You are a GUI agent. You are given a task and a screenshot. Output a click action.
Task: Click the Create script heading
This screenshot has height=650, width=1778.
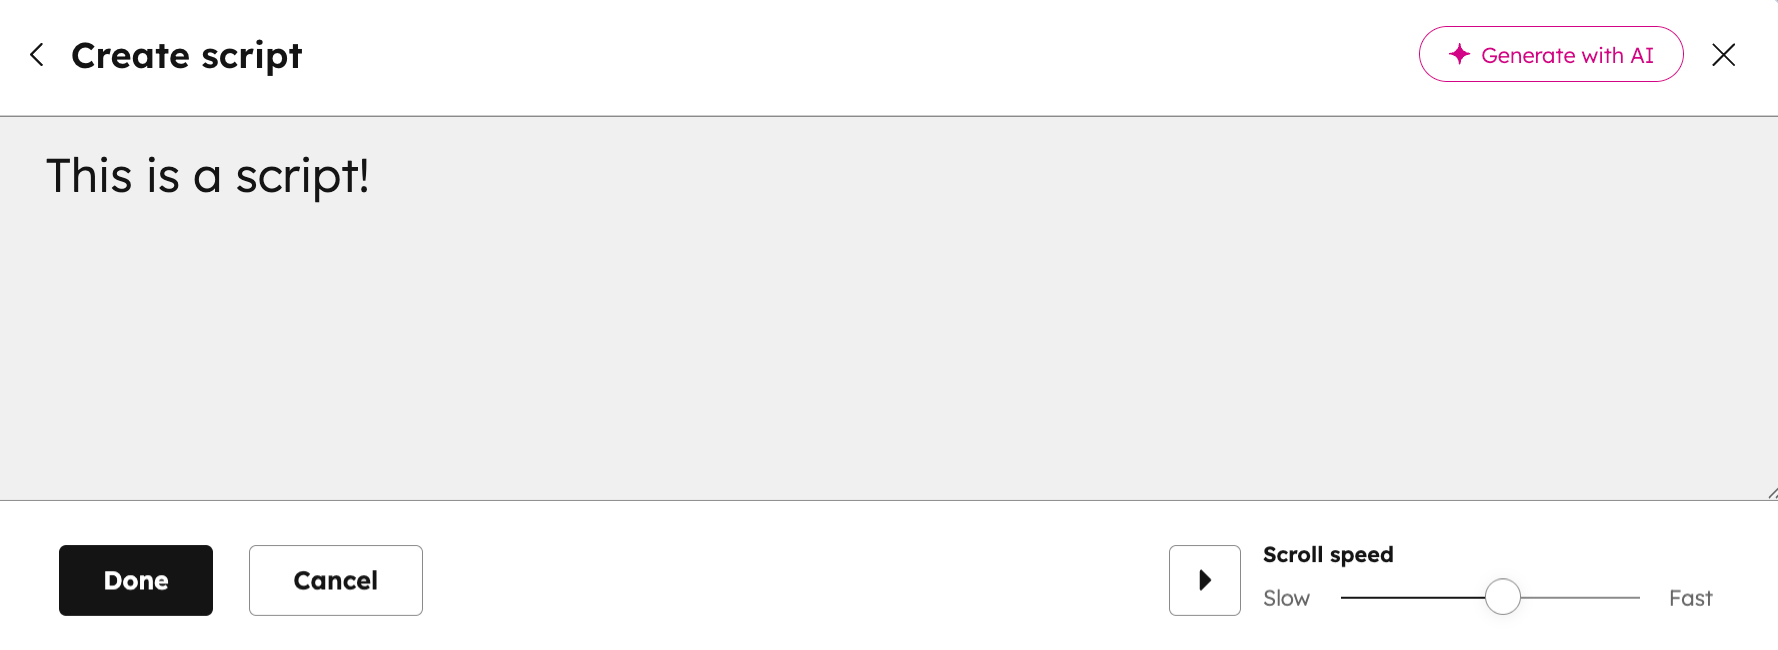[186, 56]
